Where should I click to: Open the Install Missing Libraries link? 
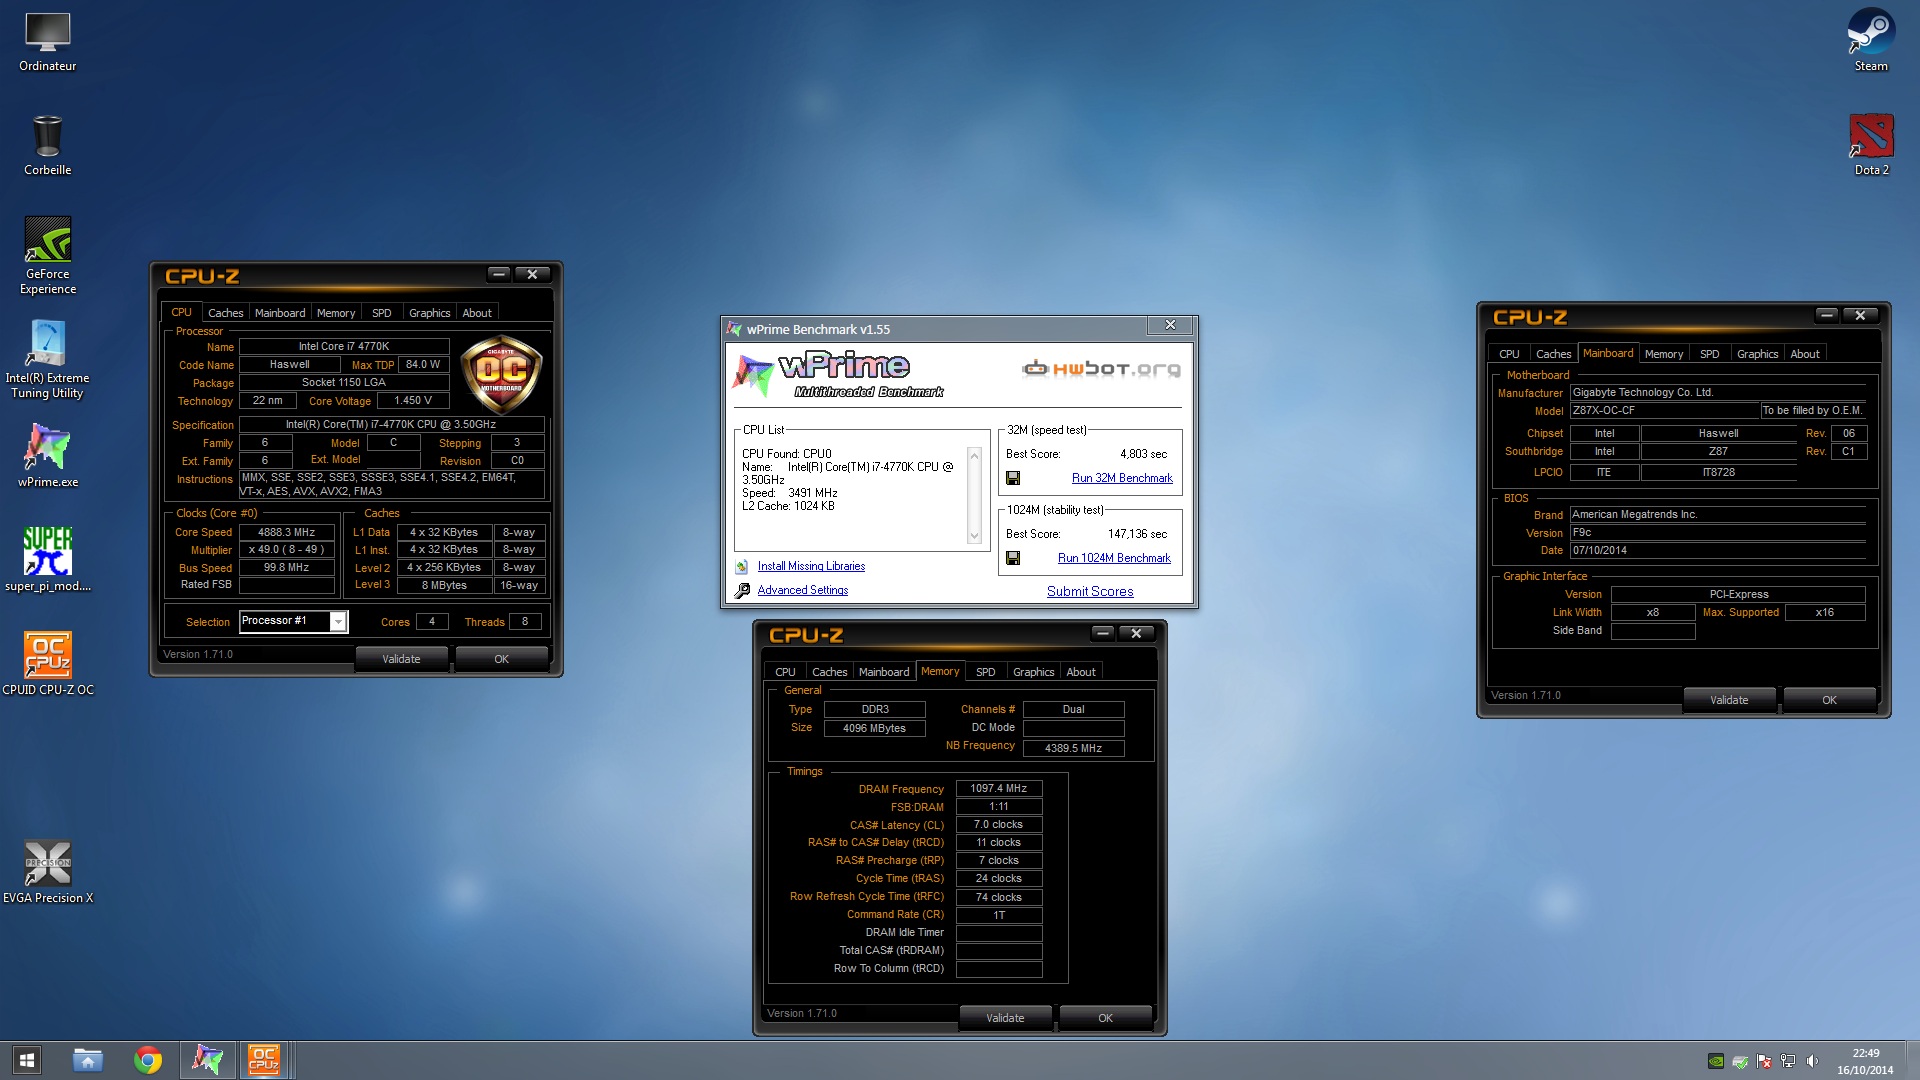point(811,566)
